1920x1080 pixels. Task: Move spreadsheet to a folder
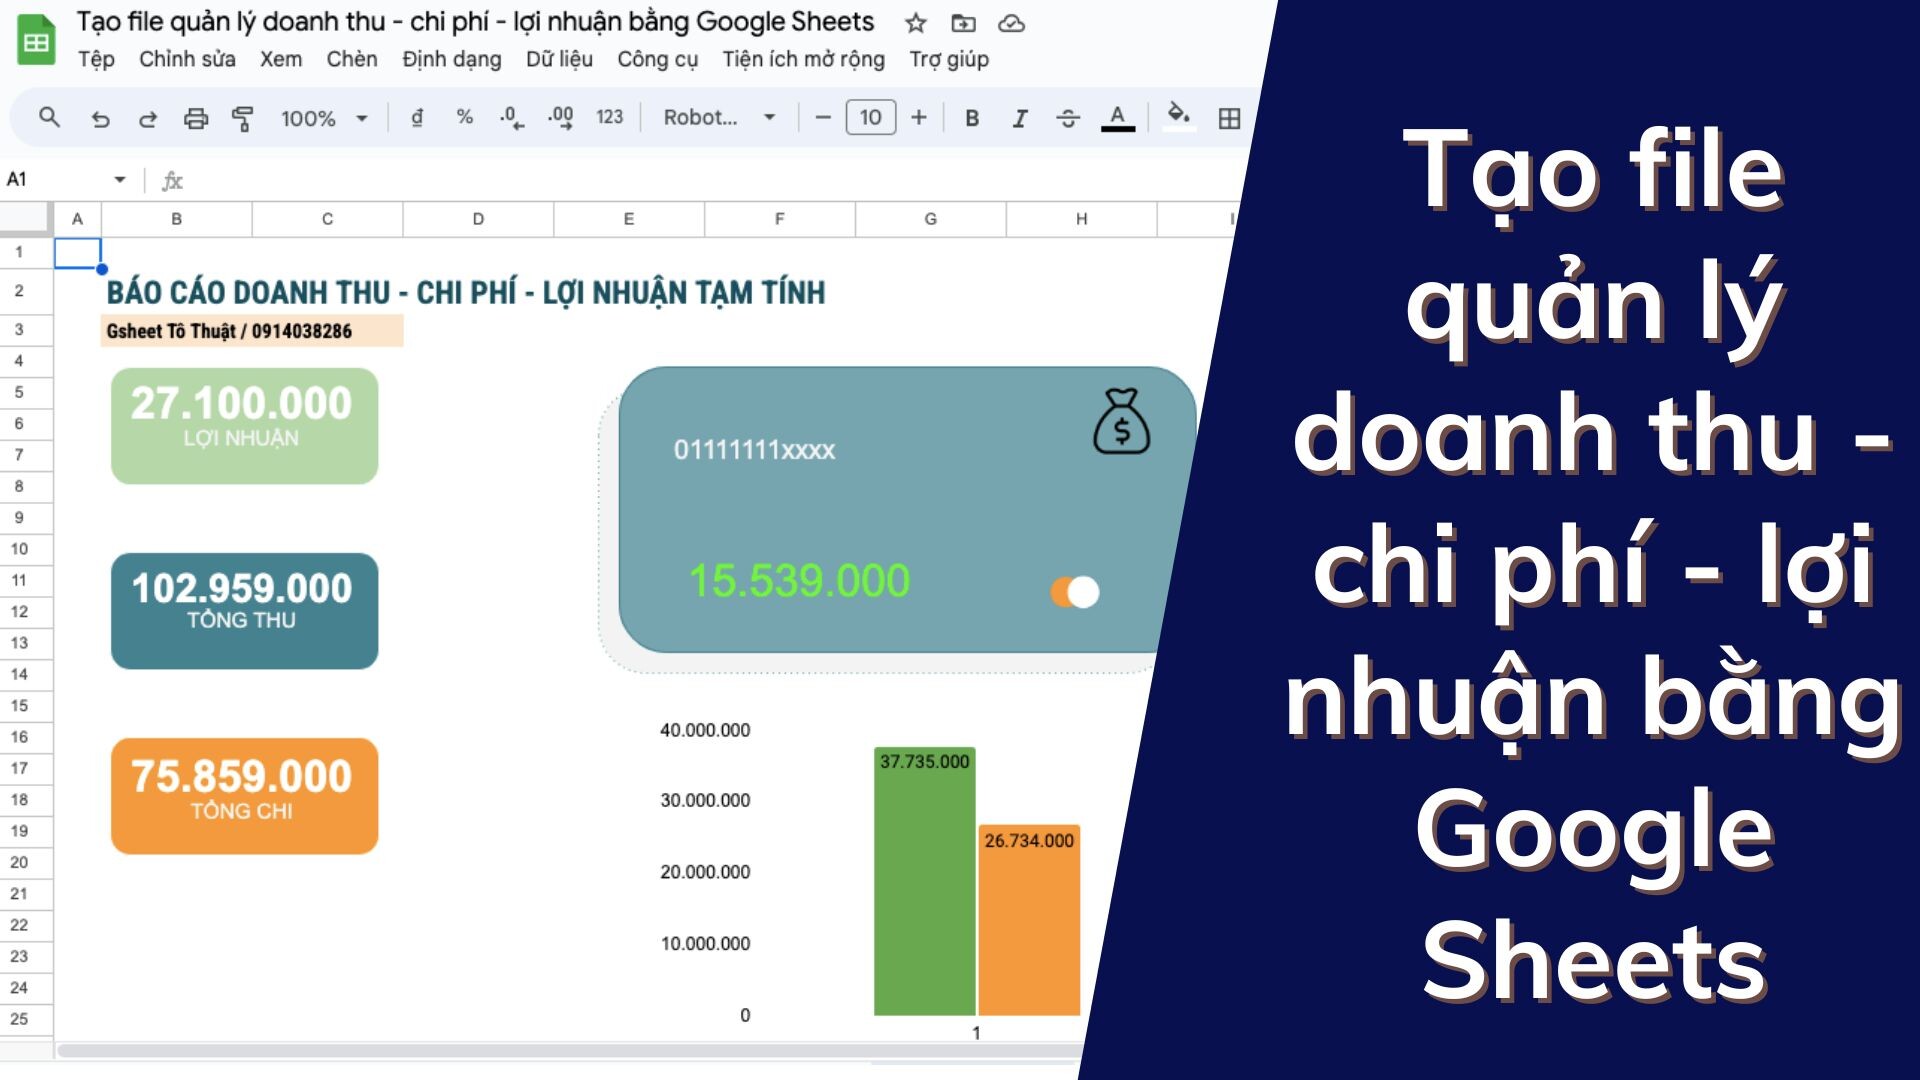click(x=962, y=23)
